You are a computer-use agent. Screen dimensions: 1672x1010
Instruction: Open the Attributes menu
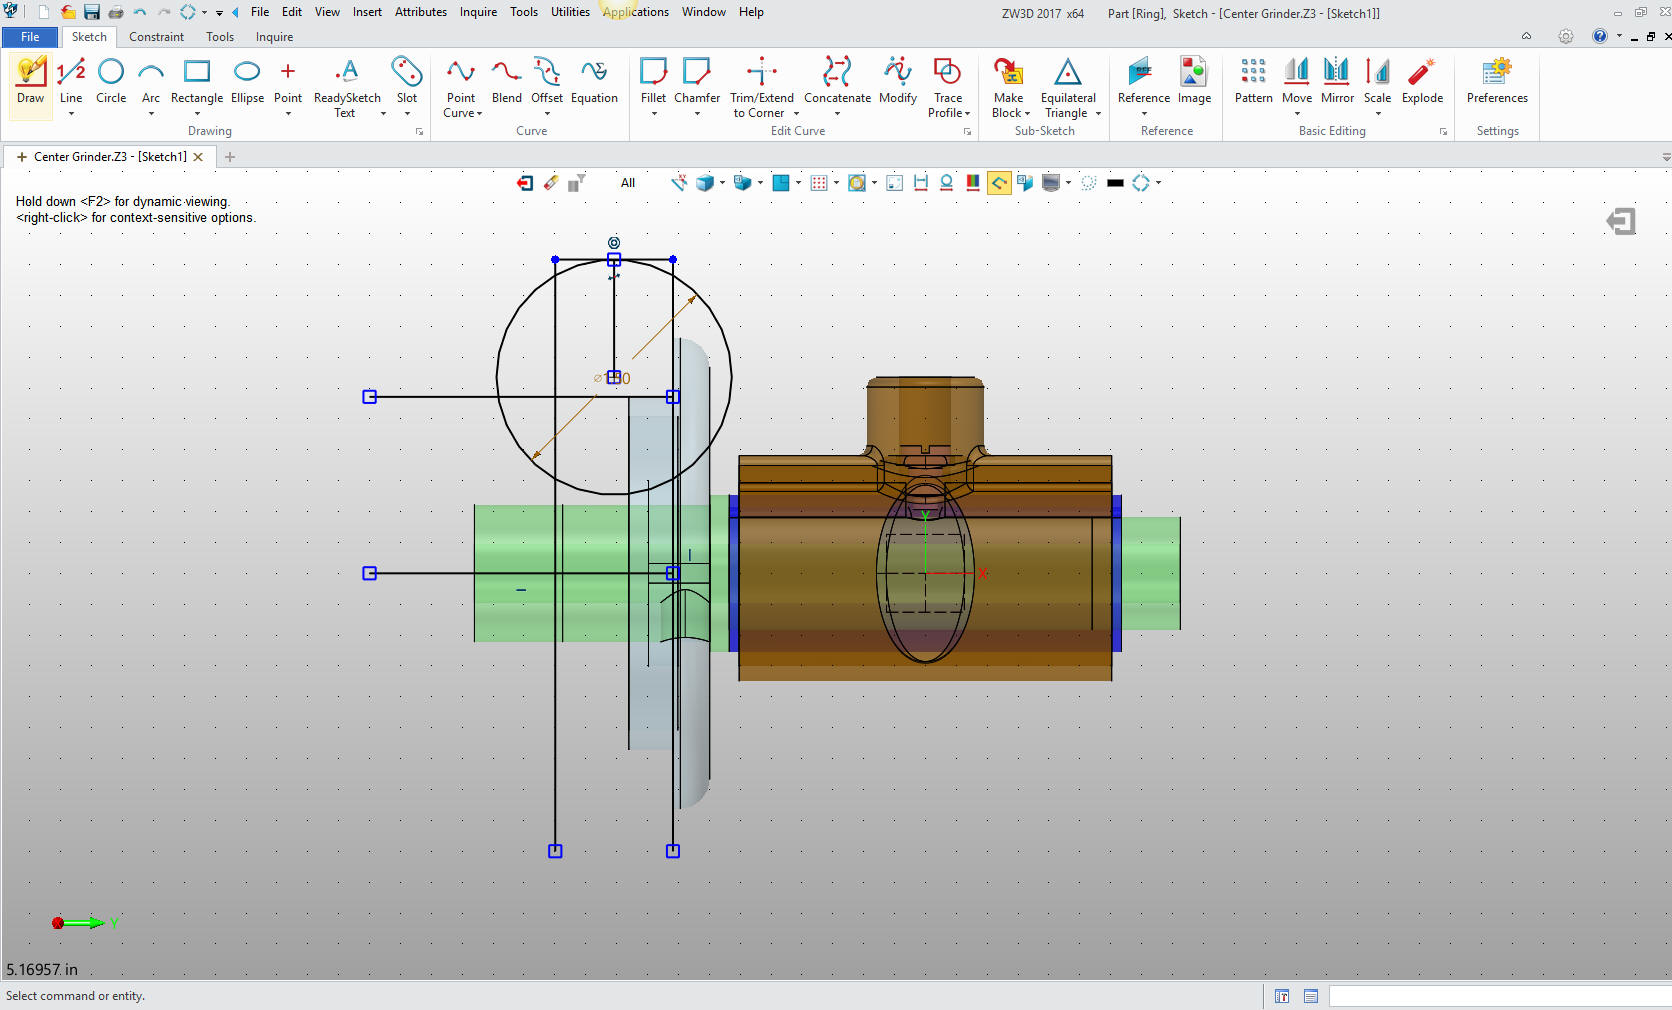click(x=420, y=12)
